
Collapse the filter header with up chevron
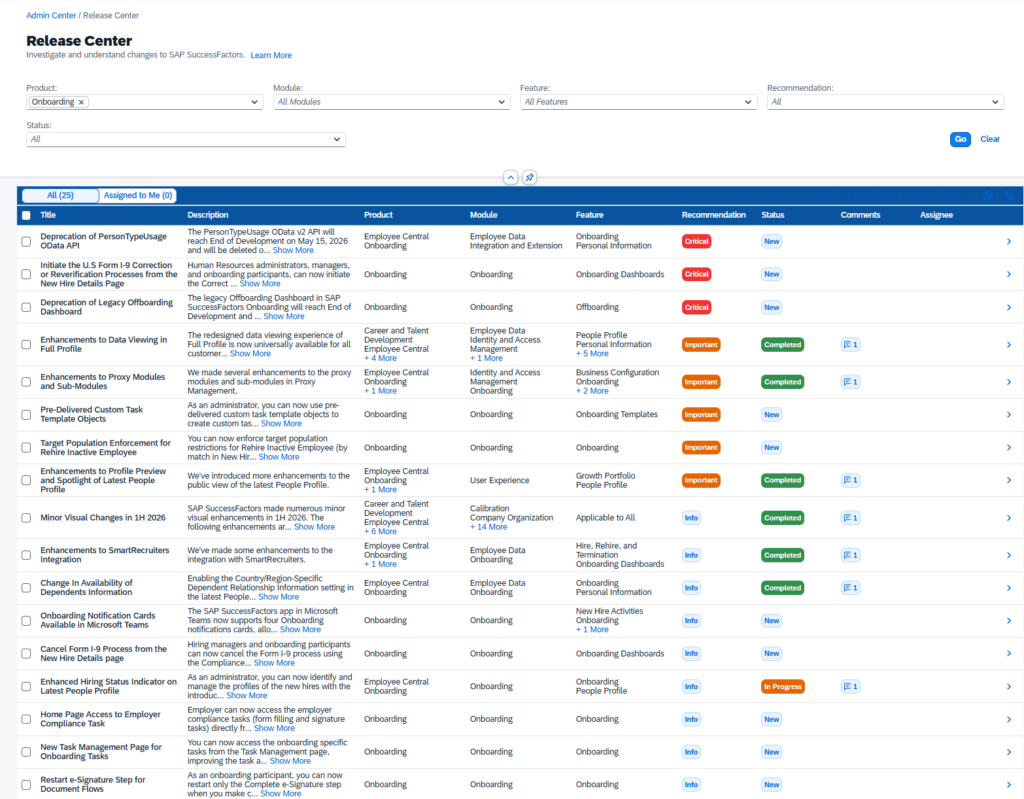[x=511, y=177]
